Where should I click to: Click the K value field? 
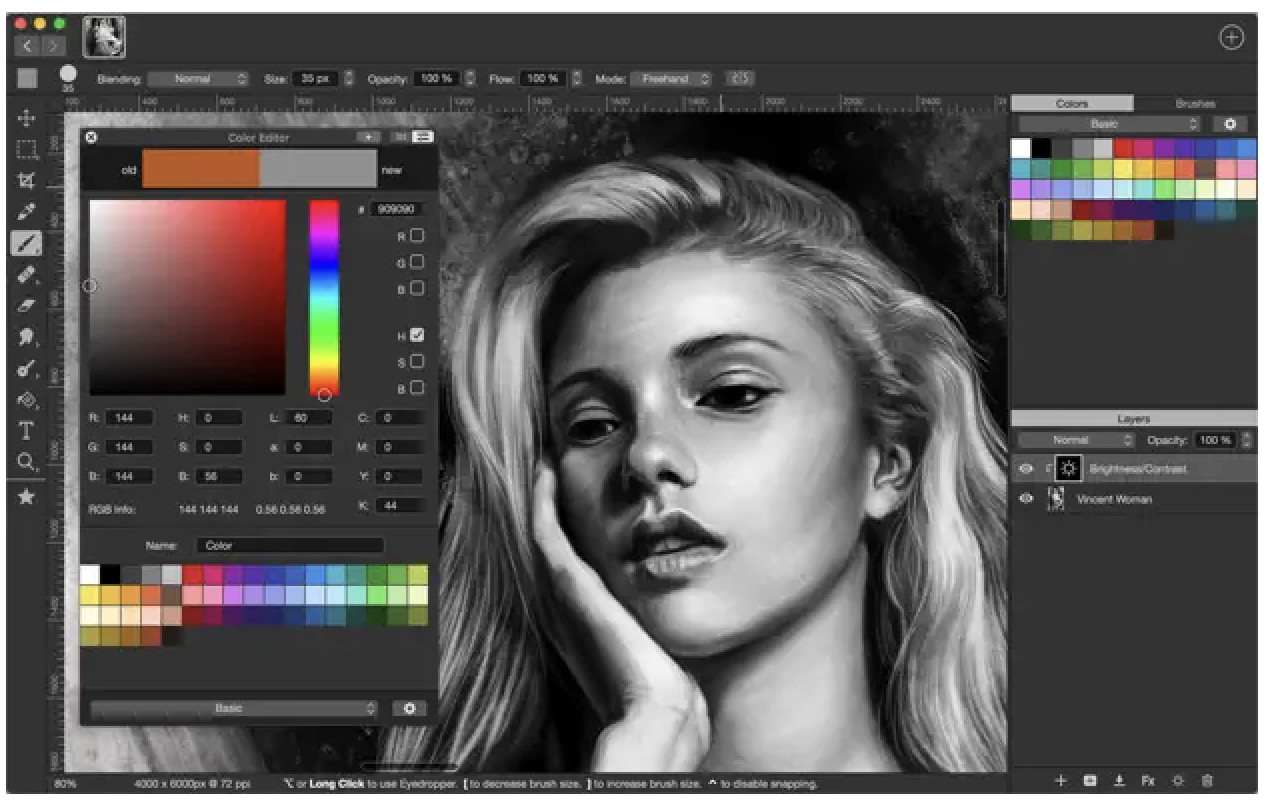[400, 506]
